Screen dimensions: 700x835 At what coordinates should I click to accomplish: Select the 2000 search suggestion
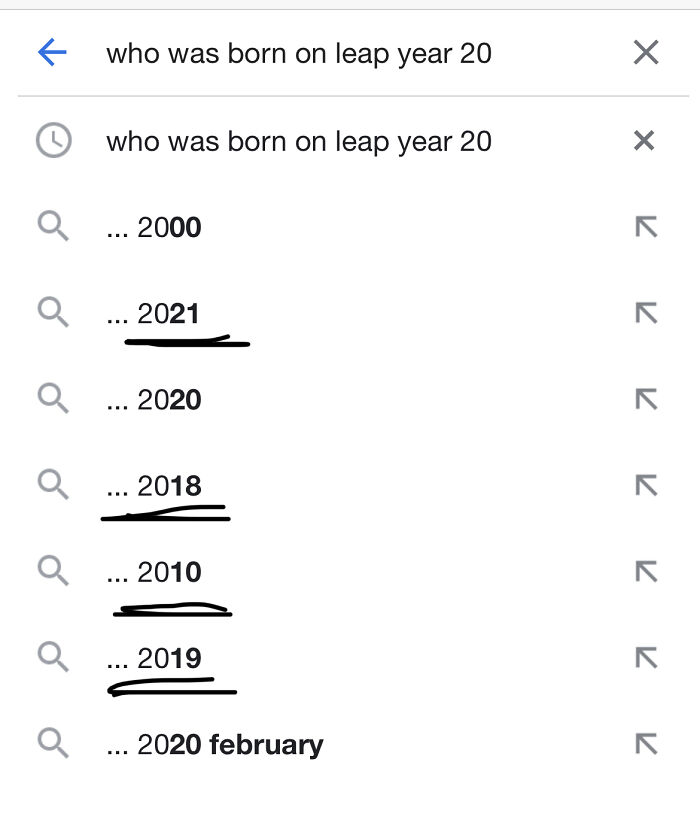pyautogui.click(x=155, y=227)
